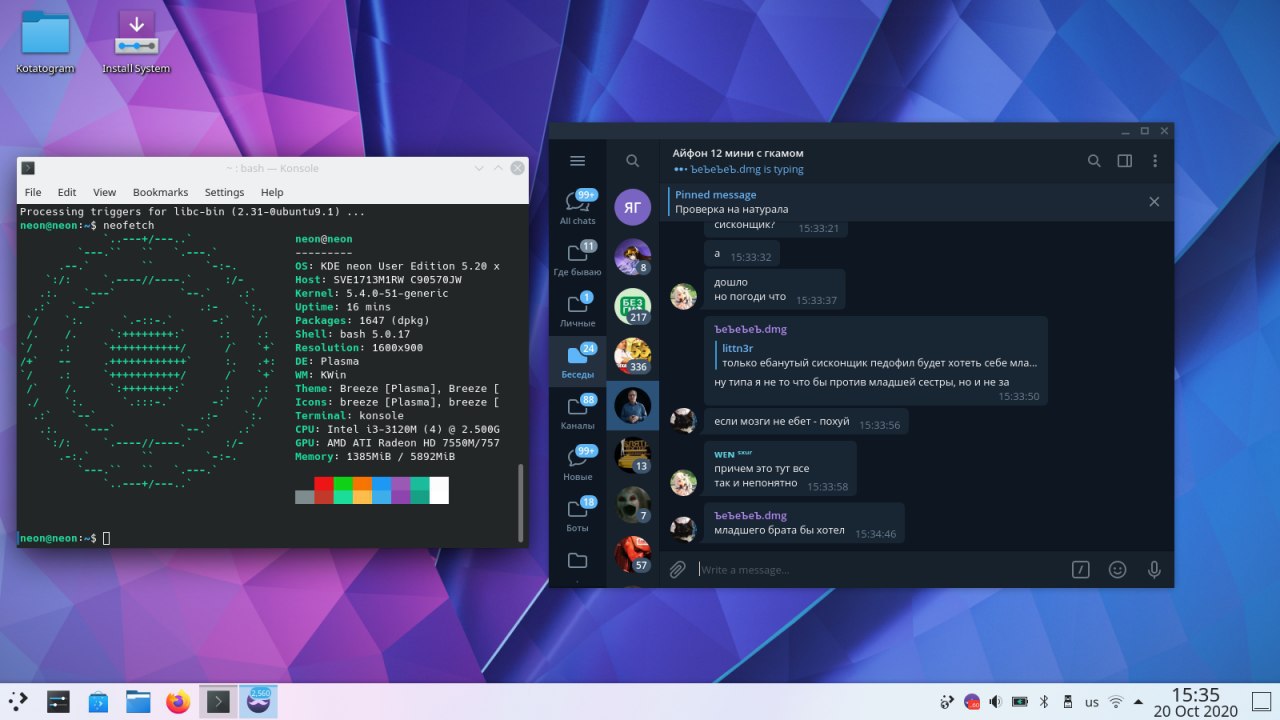Open the KDE application launcher

(20, 702)
